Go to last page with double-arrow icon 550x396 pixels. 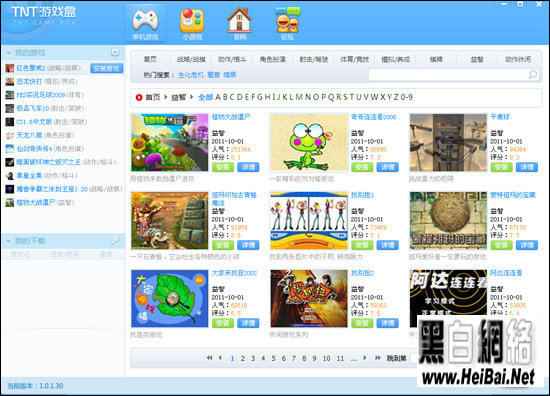point(378,358)
